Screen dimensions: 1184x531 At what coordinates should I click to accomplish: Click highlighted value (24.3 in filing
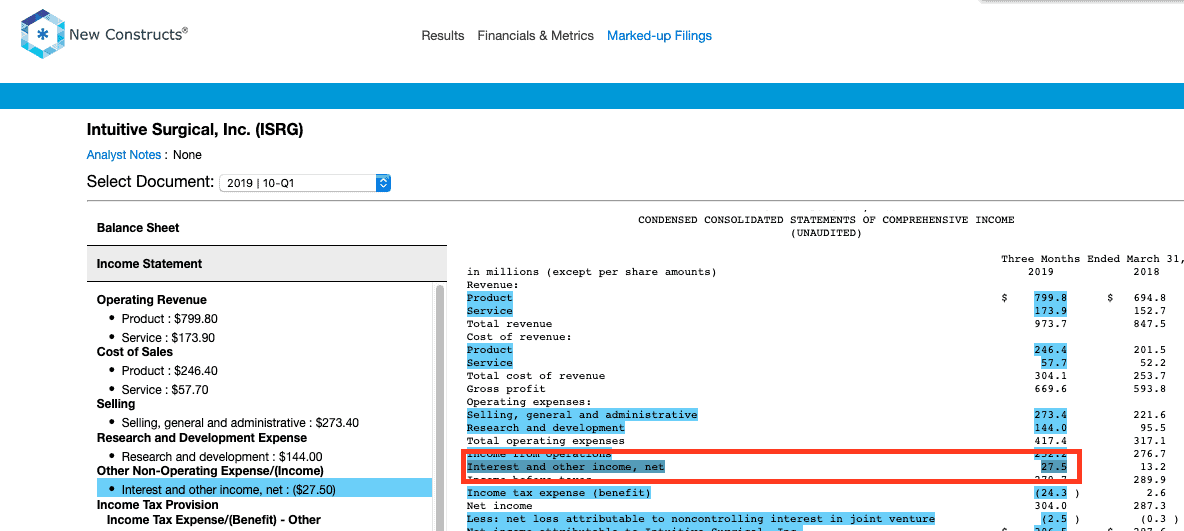click(1050, 492)
